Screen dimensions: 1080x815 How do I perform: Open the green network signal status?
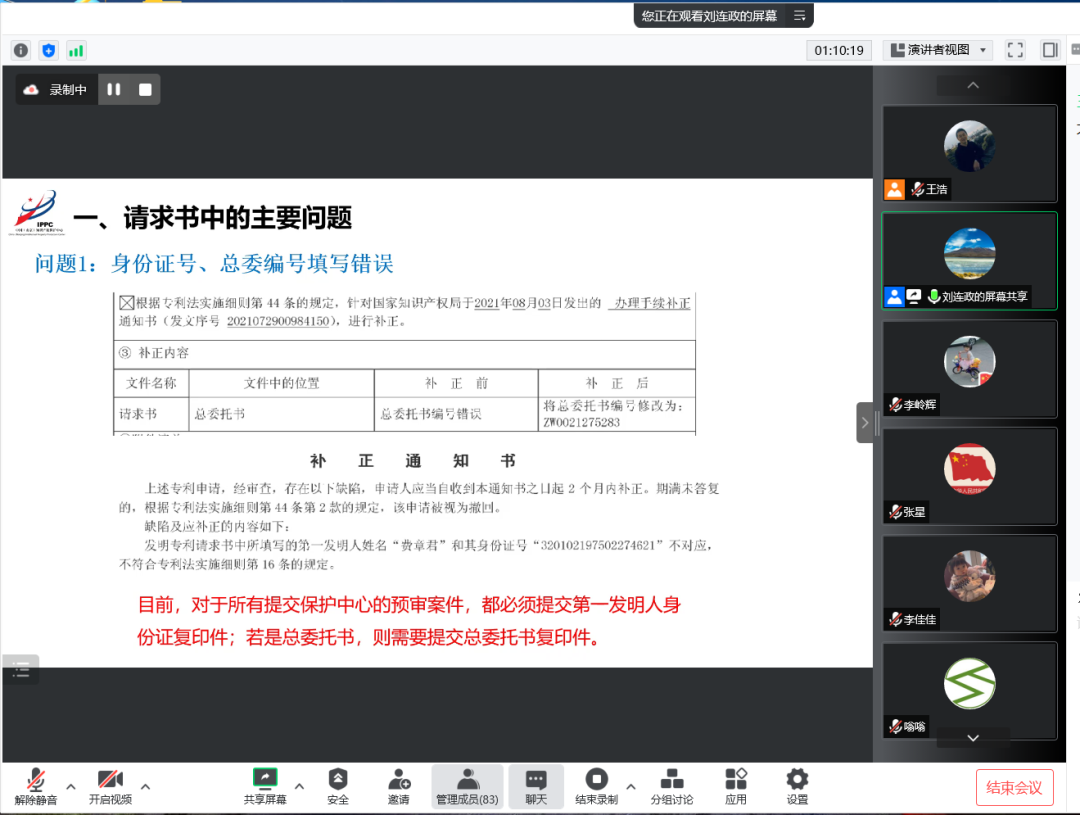click(76, 50)
